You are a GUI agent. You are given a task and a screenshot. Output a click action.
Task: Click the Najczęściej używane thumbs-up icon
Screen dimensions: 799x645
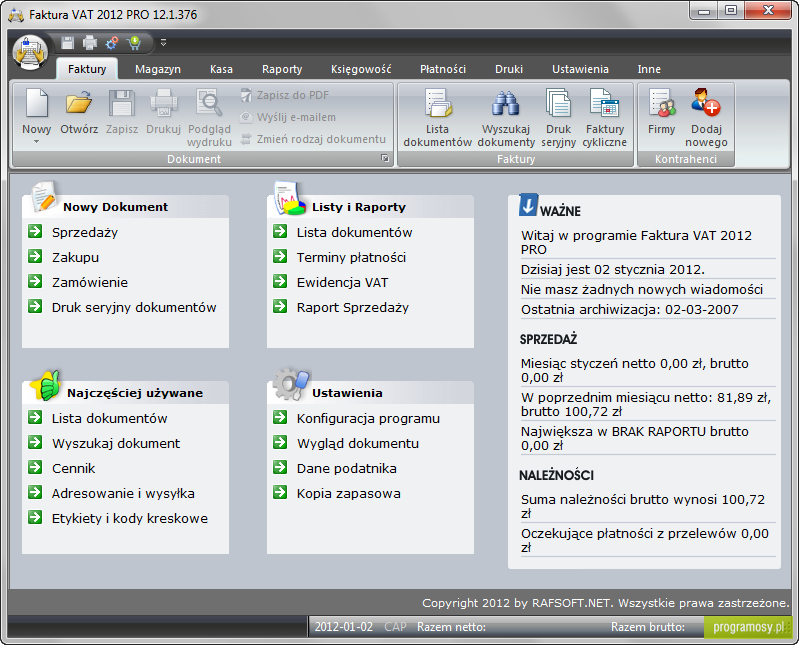point(45,385)
